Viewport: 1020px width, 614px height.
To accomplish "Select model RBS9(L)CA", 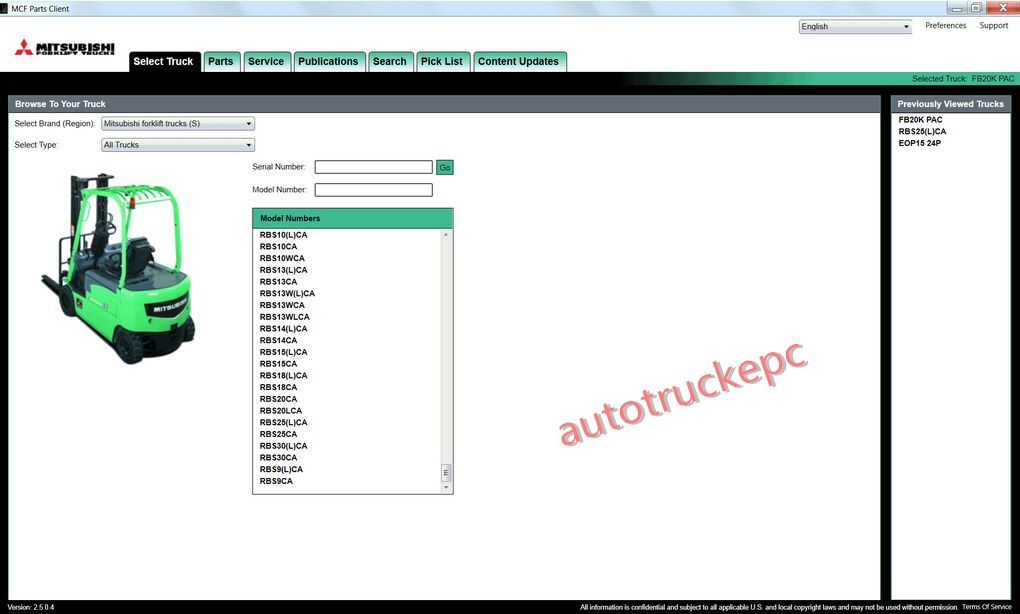I will click(x=281, y=469).
